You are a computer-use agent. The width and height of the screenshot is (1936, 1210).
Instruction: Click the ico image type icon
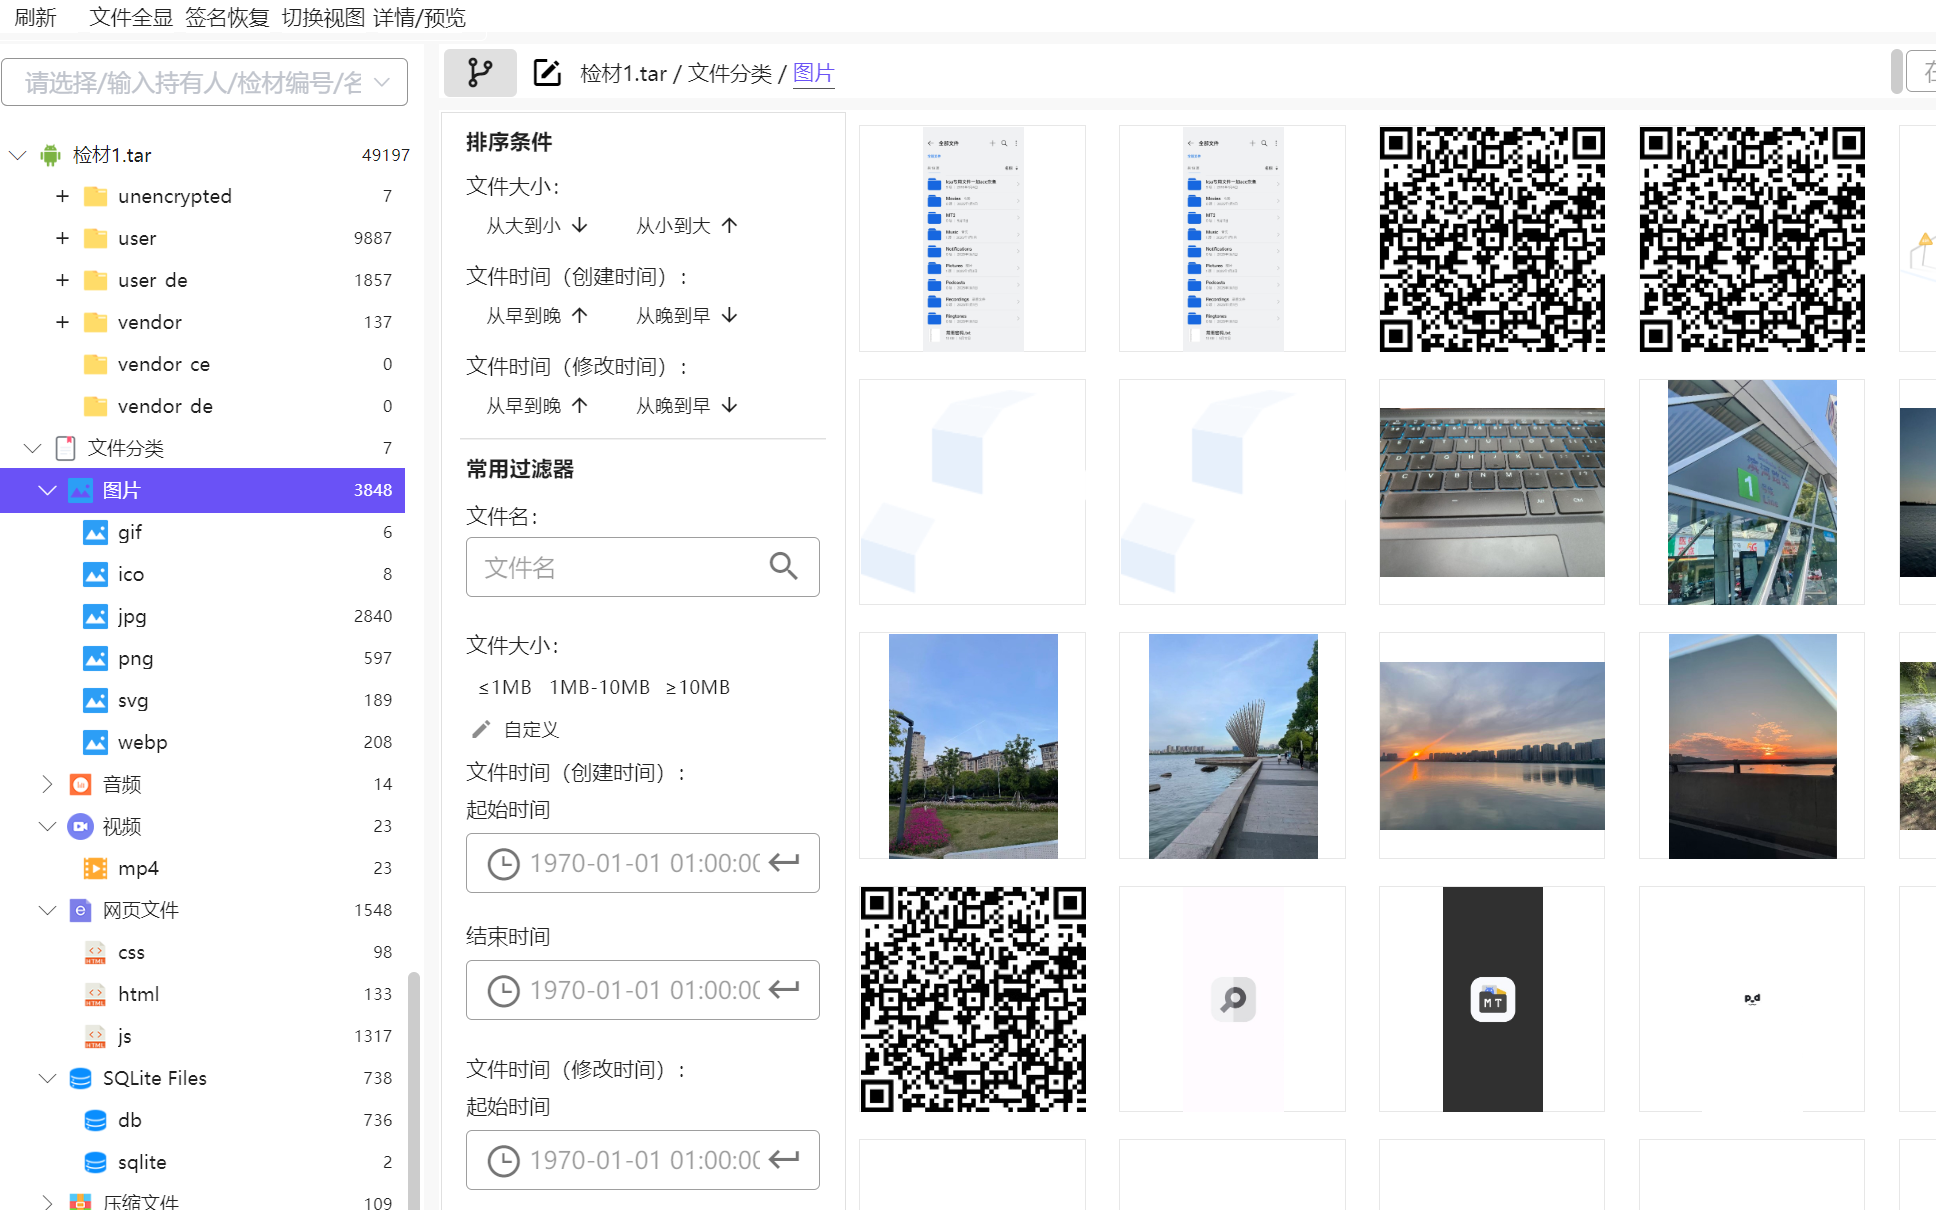95,574
